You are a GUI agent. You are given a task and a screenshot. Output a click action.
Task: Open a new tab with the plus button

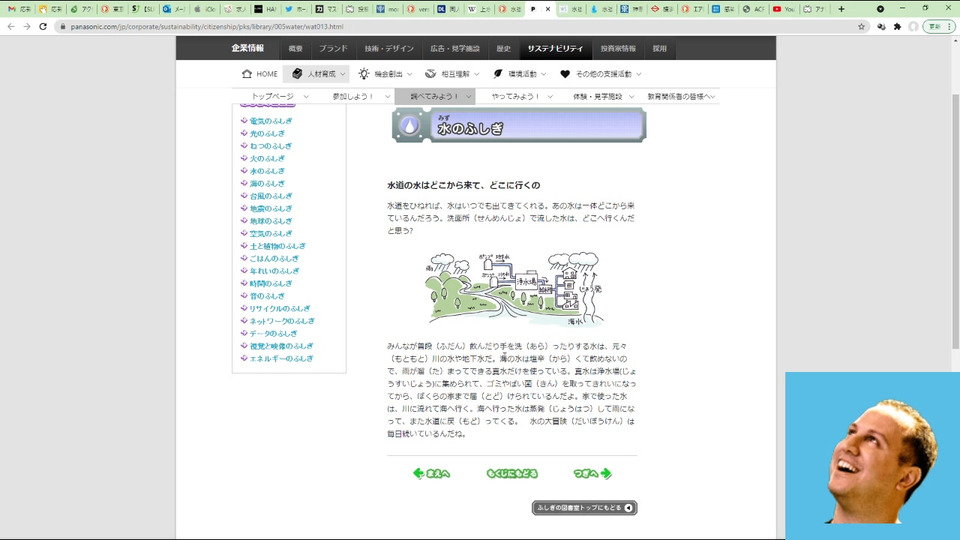coord(841,9)
